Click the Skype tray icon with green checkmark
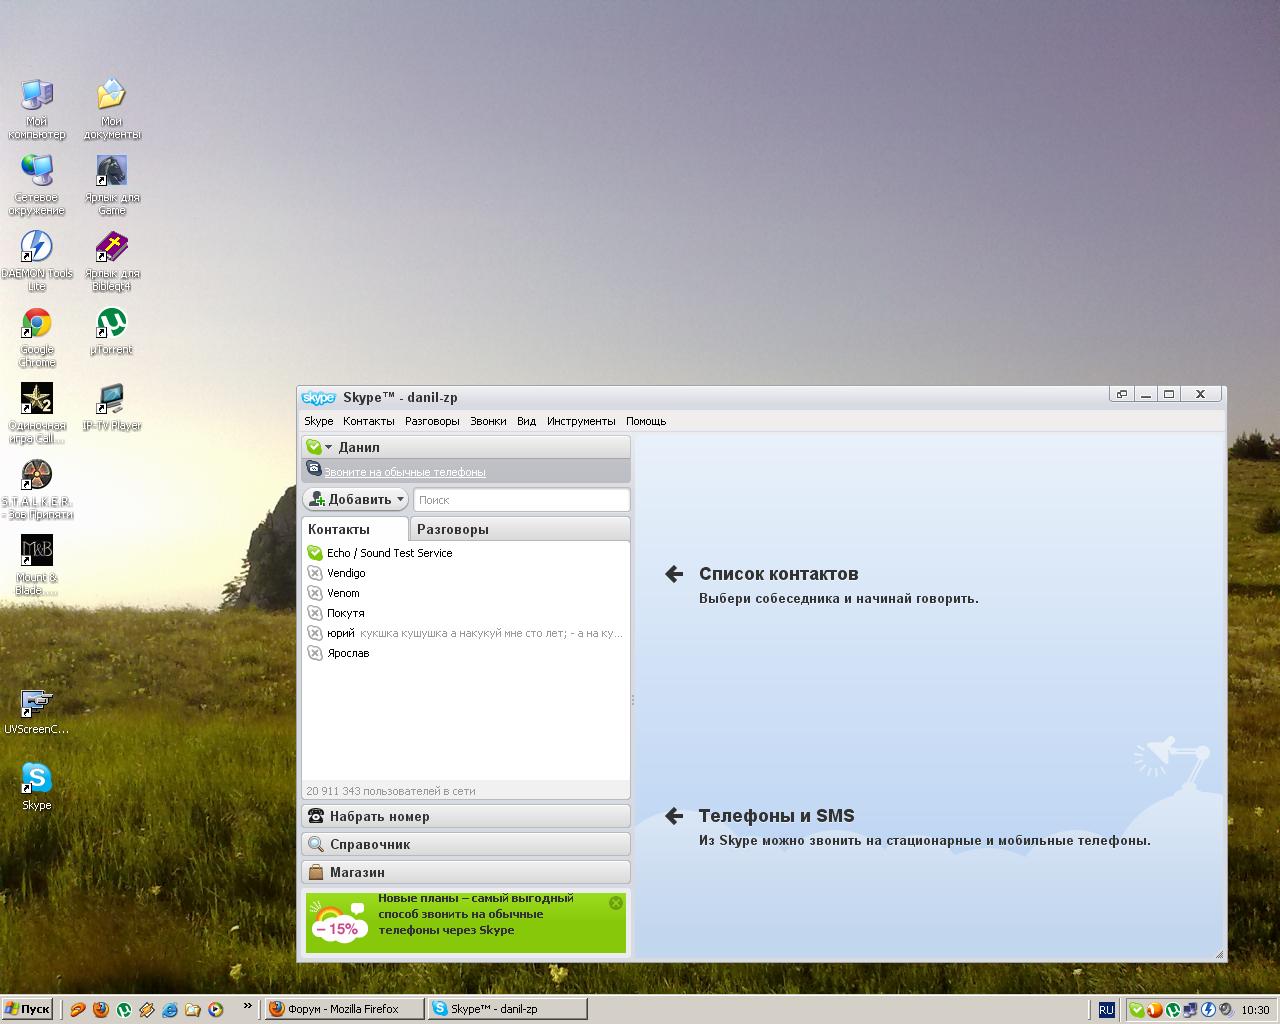 pyautogui.click(x=1136, y=1010)
